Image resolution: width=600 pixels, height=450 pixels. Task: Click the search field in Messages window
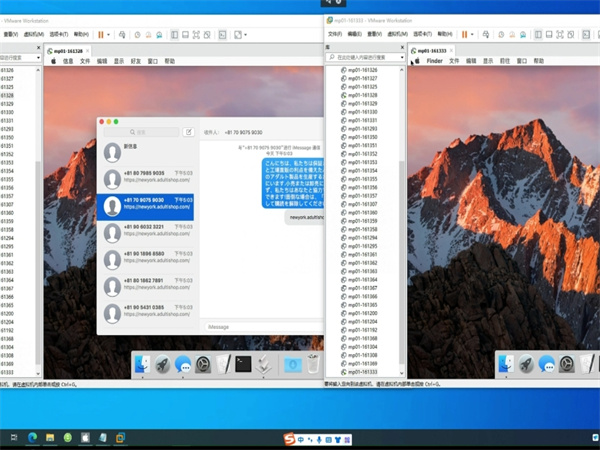141,131
